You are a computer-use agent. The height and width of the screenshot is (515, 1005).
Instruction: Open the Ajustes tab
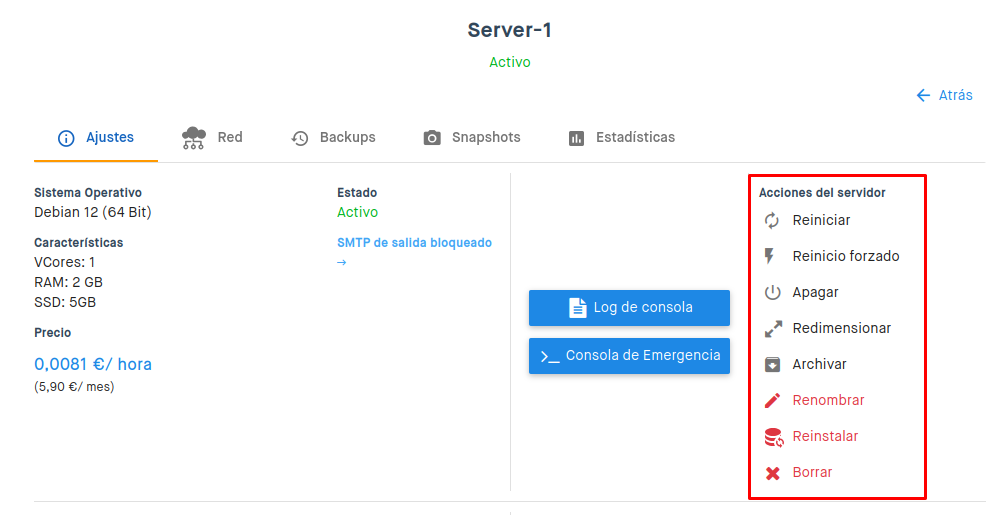click(96, 138)
